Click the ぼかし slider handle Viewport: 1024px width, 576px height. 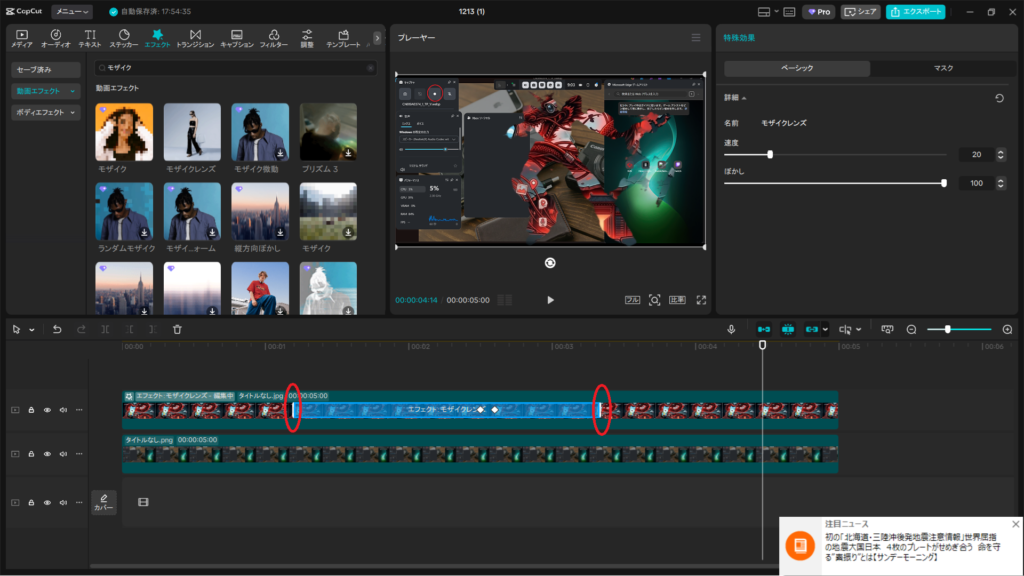click(x=944, y=183)
